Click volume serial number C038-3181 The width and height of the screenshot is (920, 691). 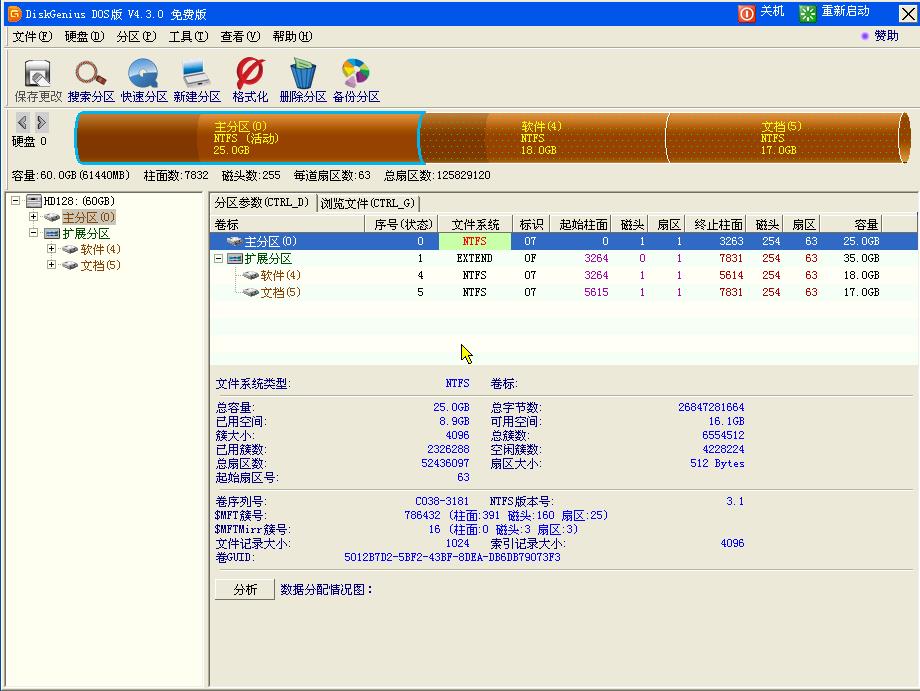(x=442, y=502)
